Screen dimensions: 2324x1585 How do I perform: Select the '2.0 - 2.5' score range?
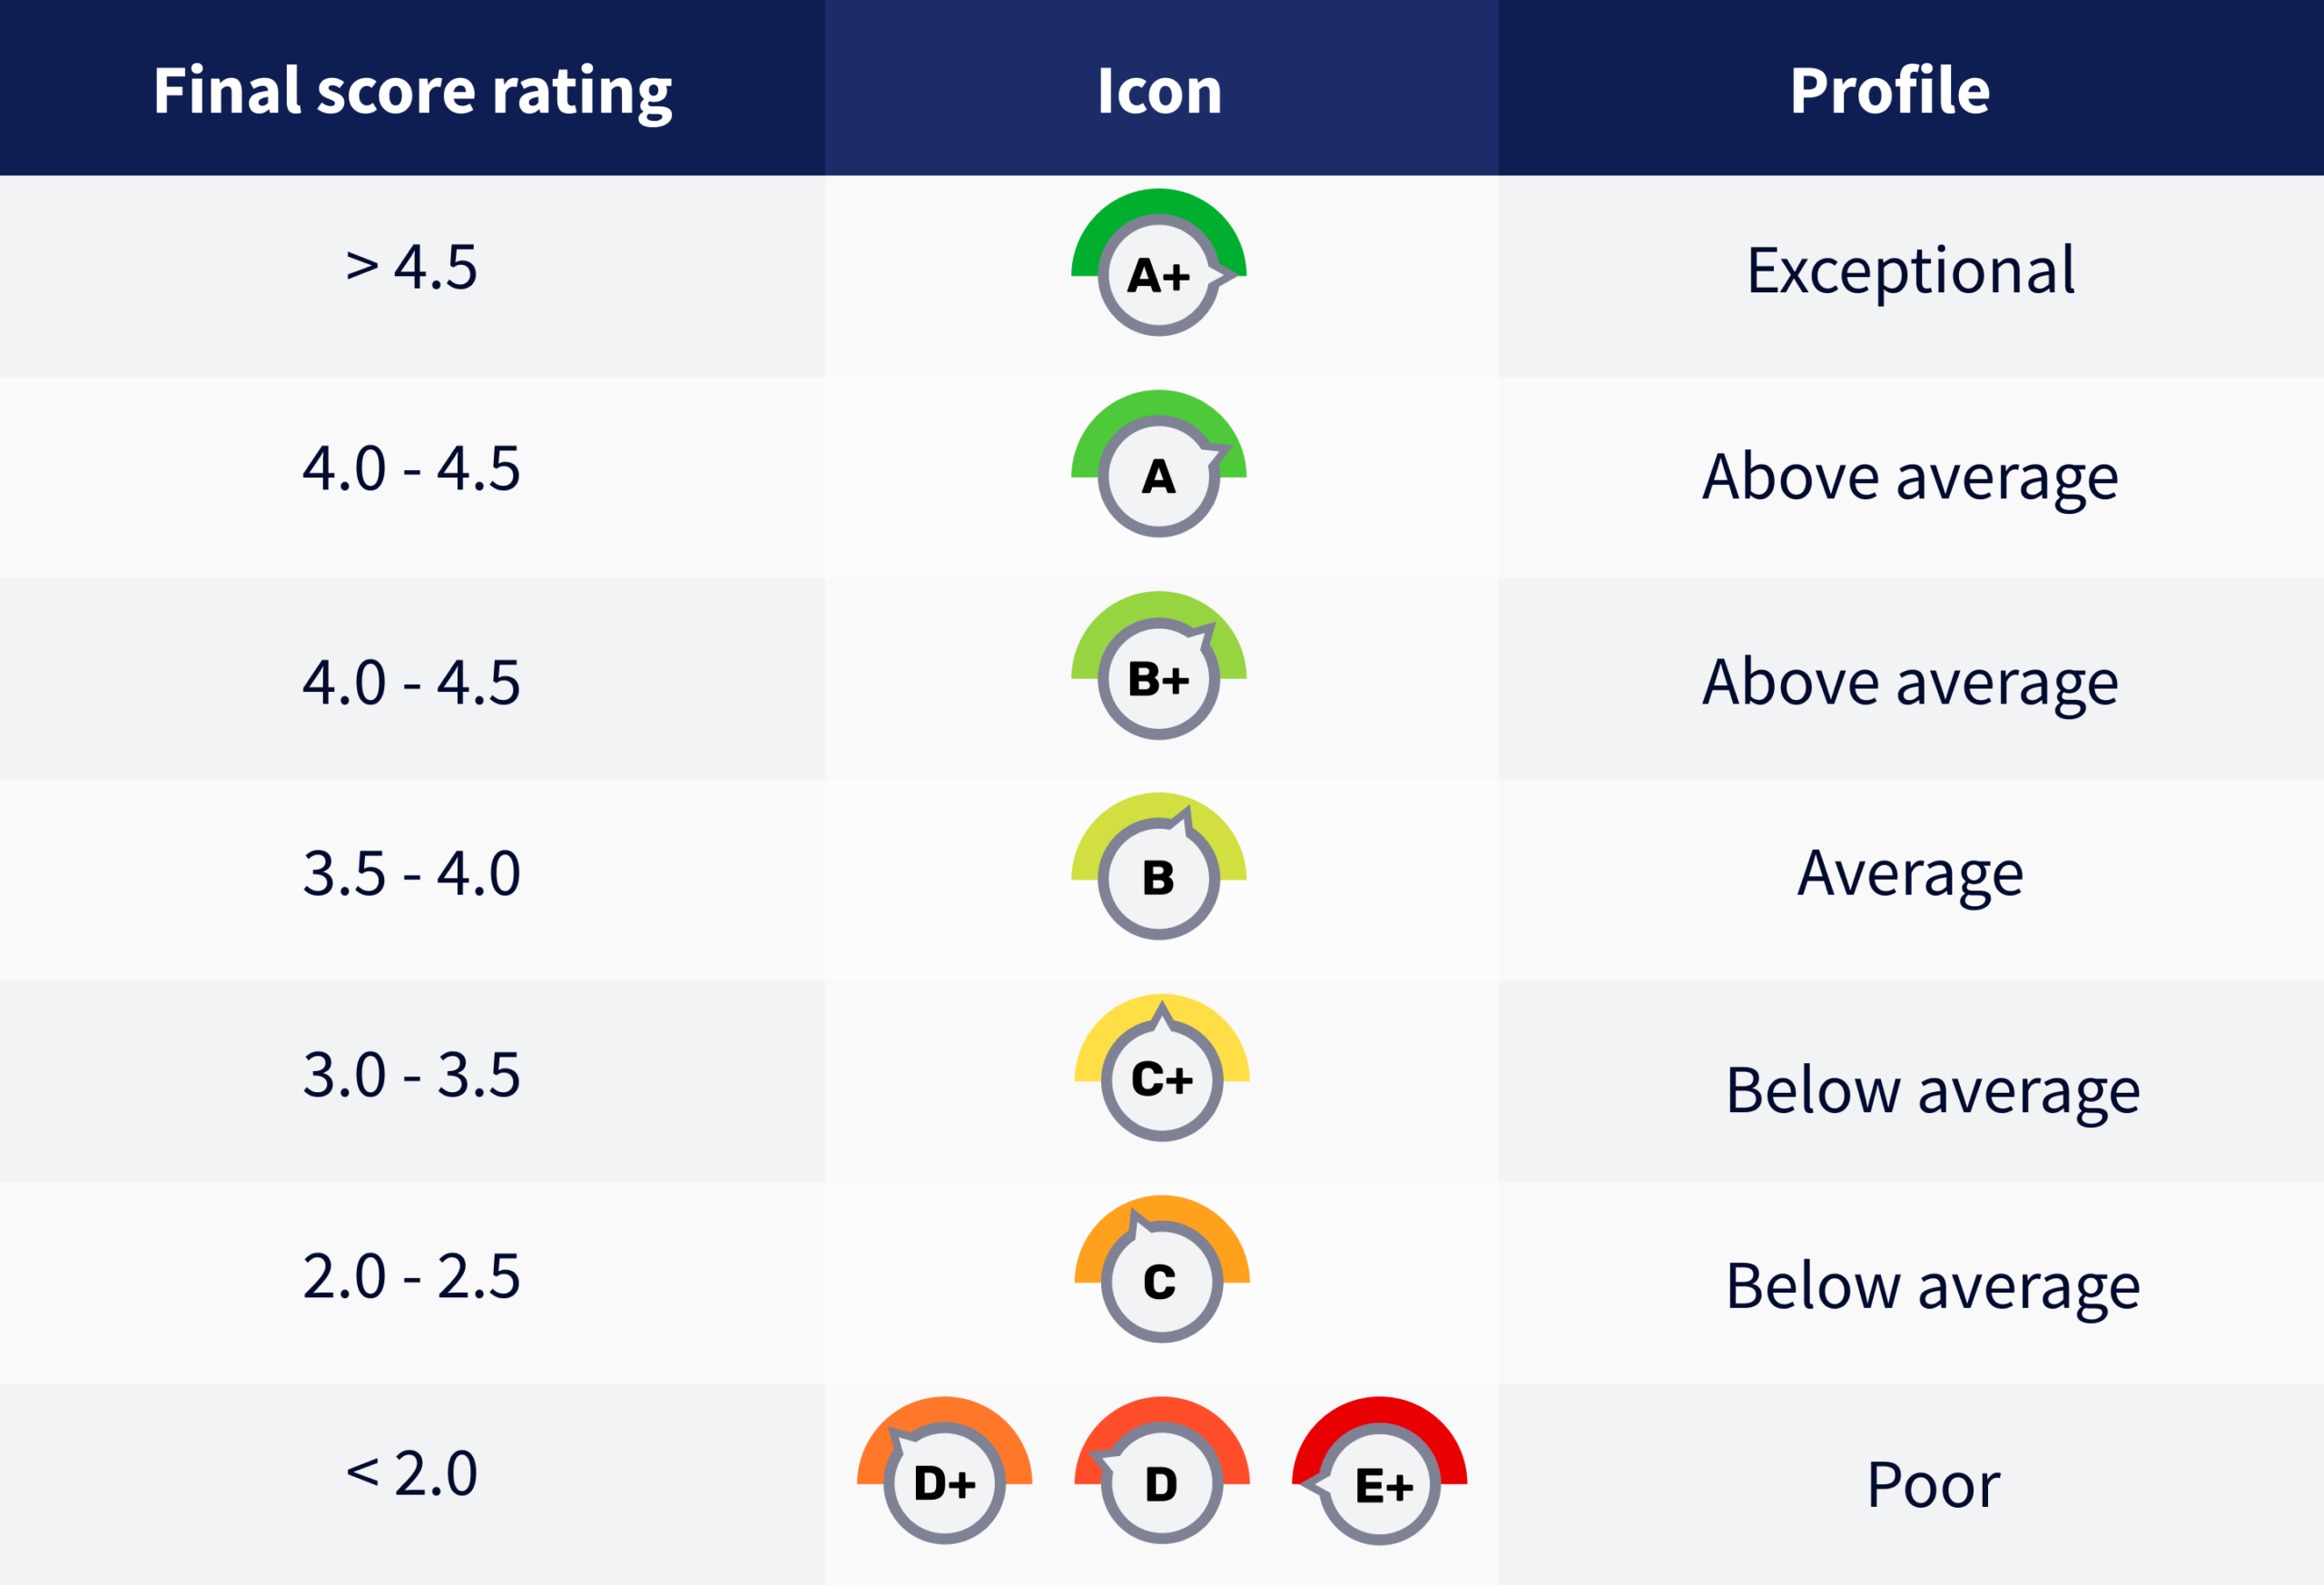pos(412,1277)
